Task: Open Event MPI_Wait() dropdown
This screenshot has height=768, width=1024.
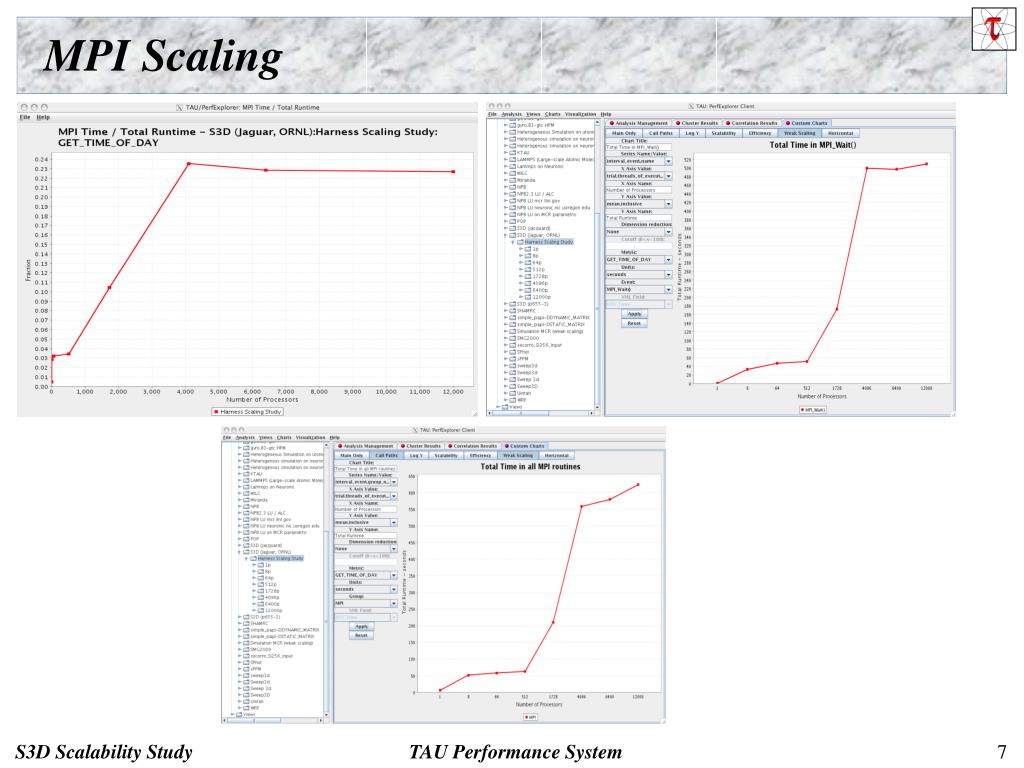Action: (639, 289)
